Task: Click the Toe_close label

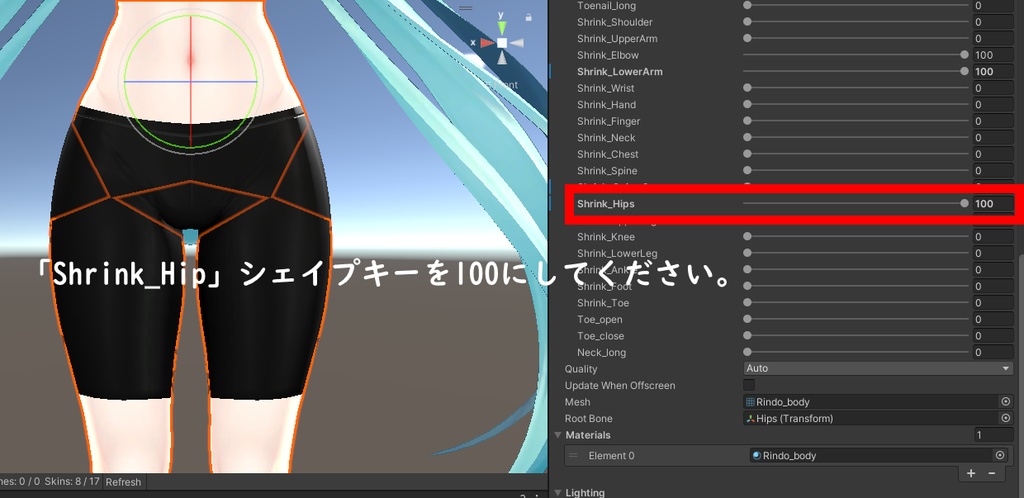Action: coord(600,336)
